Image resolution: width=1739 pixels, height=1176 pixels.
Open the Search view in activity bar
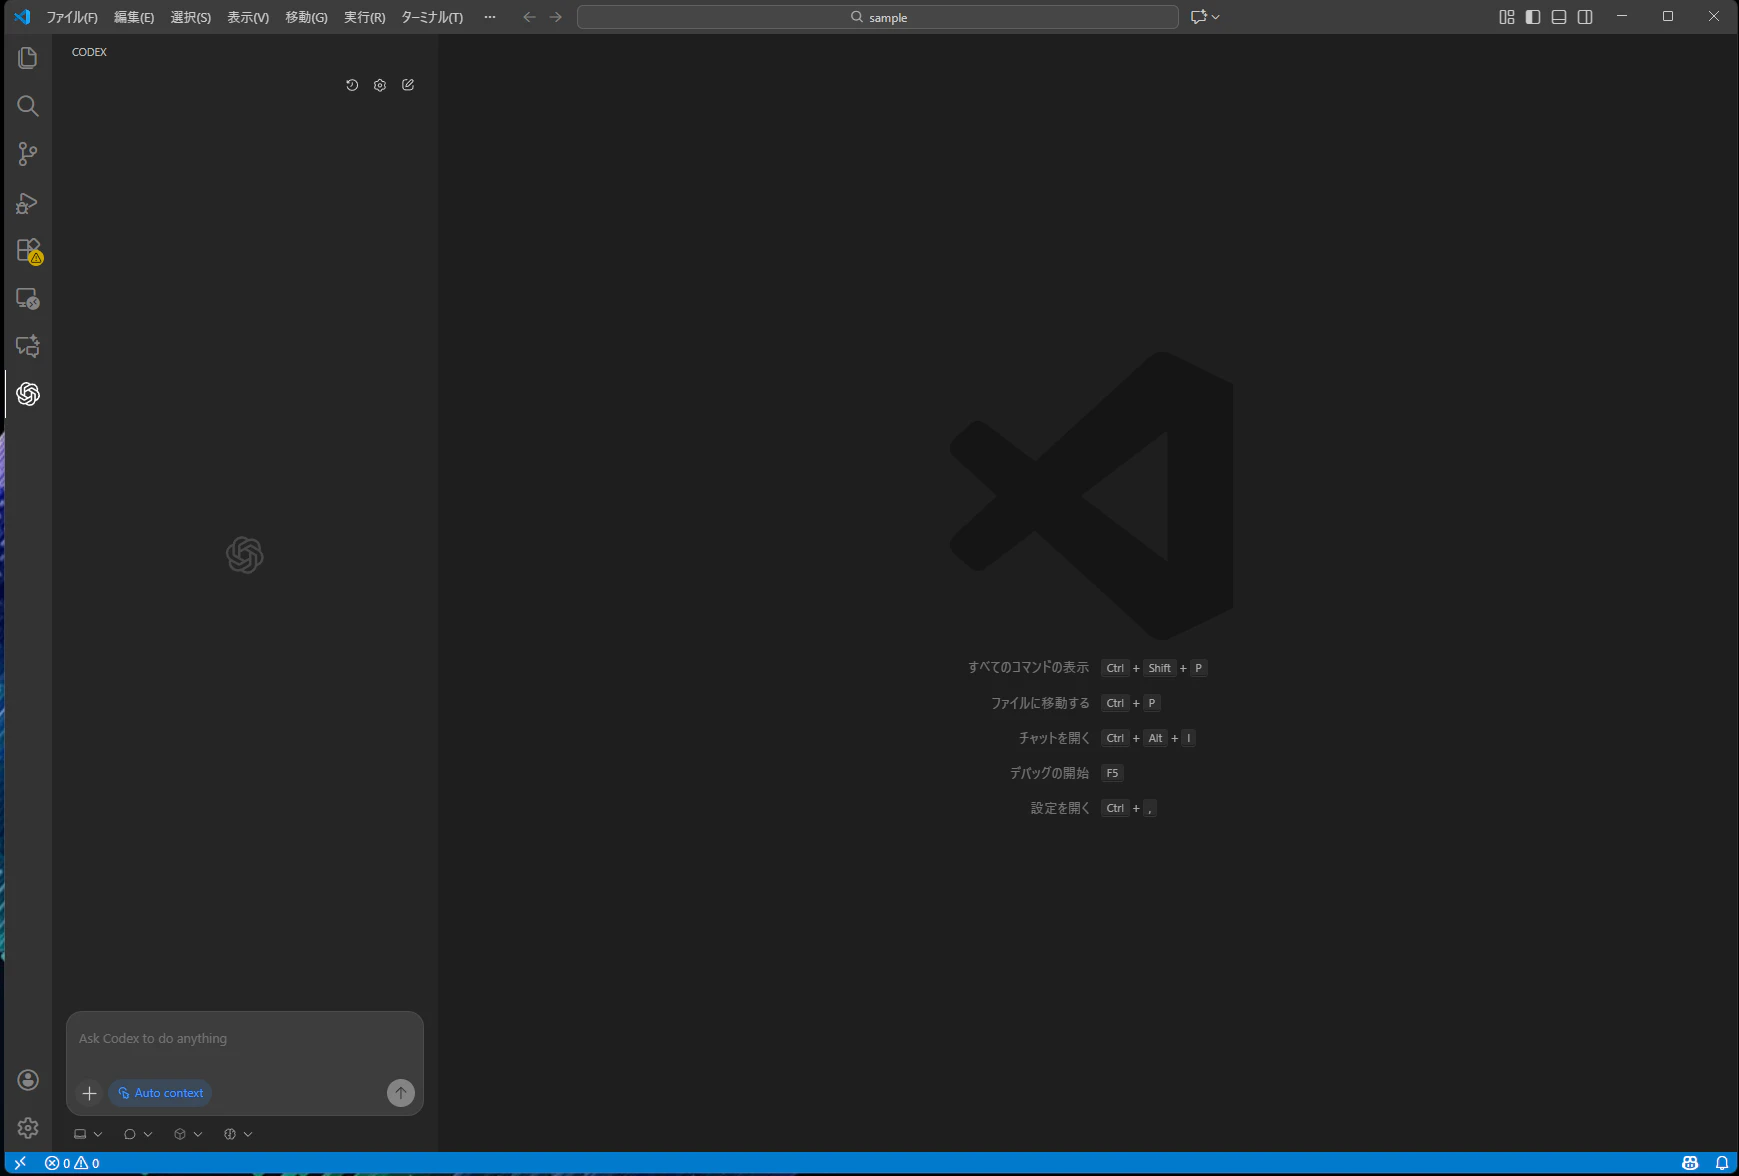(28, 106)
